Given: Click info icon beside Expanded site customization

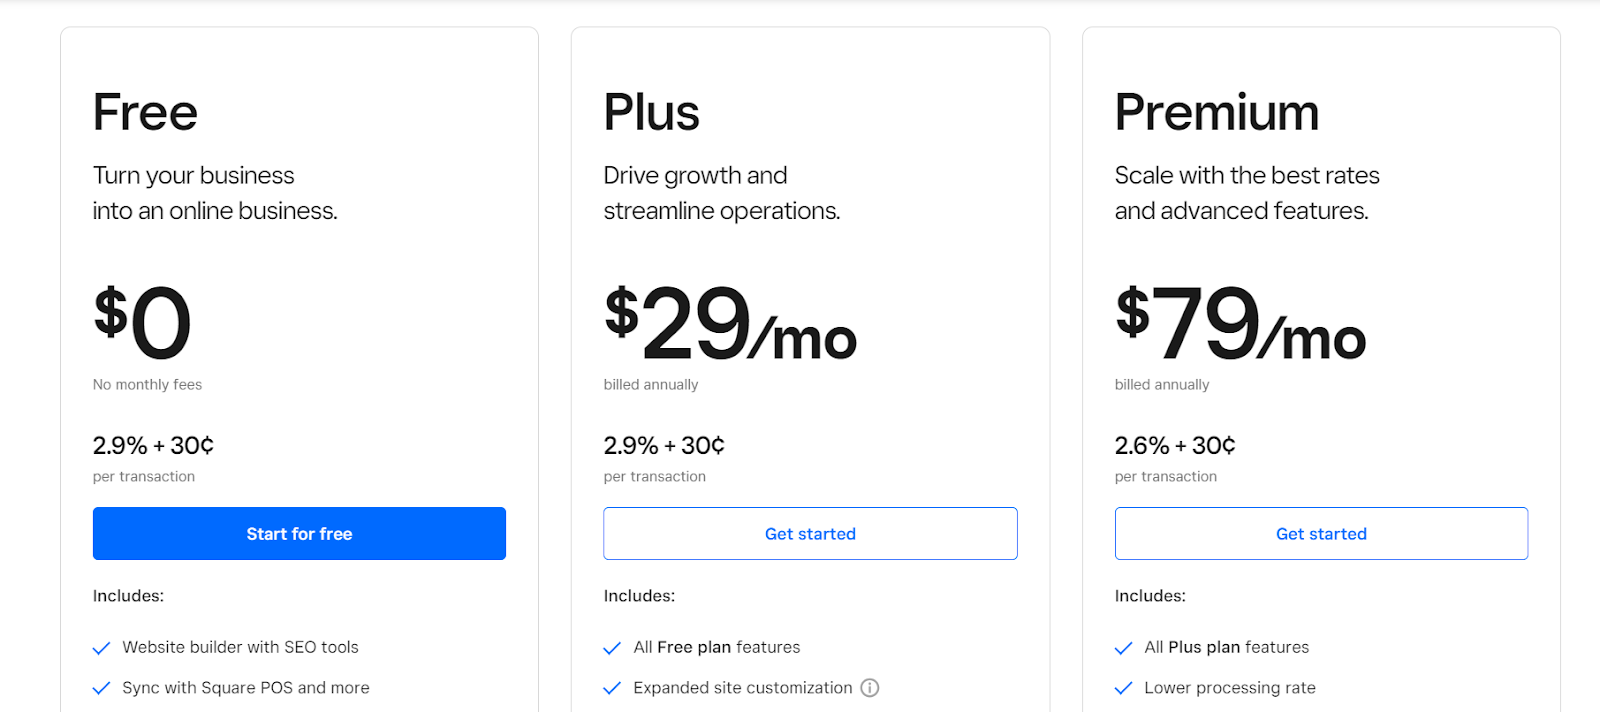Looking at the screenshot, I should (x=870, y=688).
